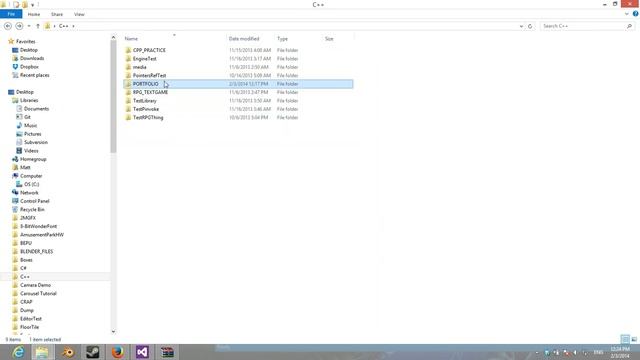Open the Help question mark icon

coord(635,14)
